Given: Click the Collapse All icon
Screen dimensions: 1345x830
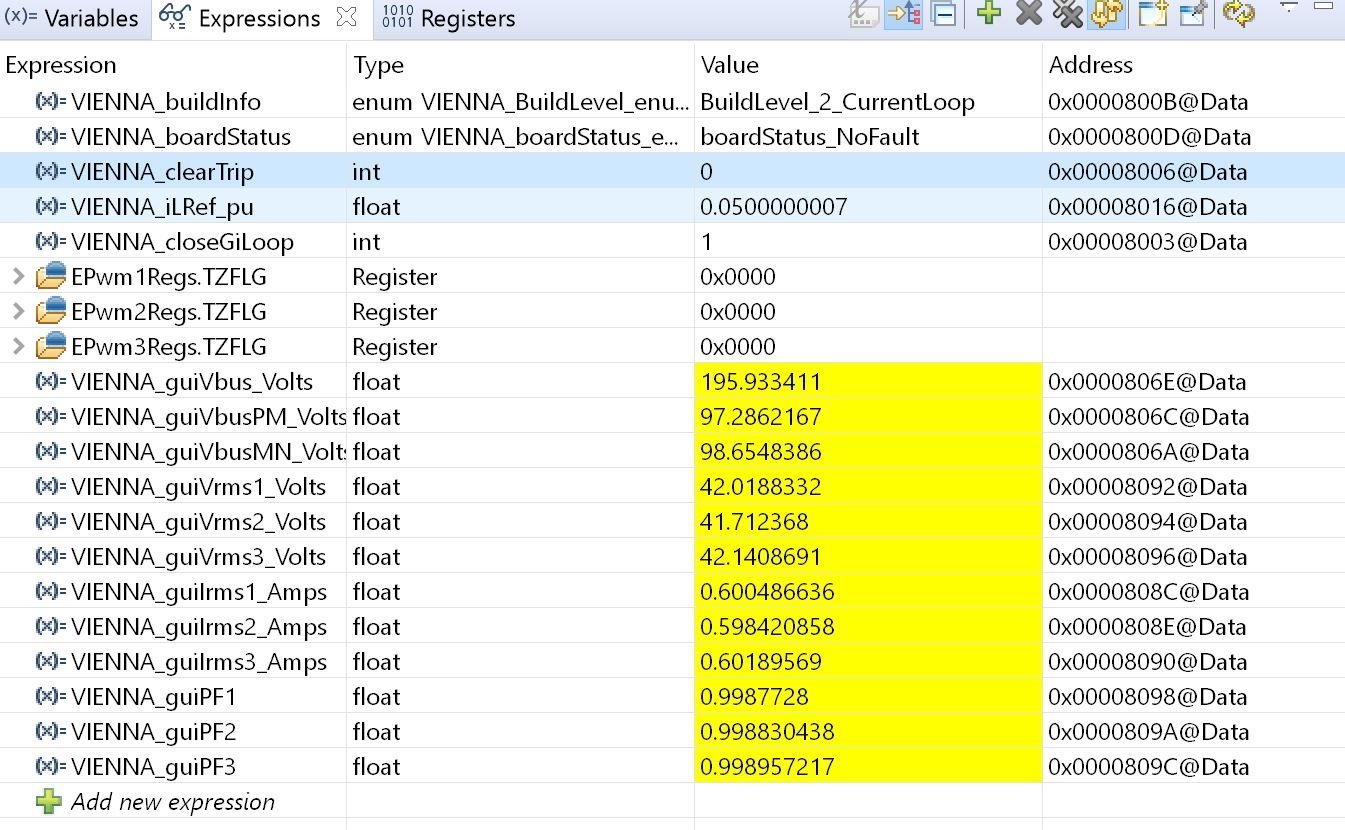Looking at the screenshot, I should pyautogui.click(x=942, y=14).
